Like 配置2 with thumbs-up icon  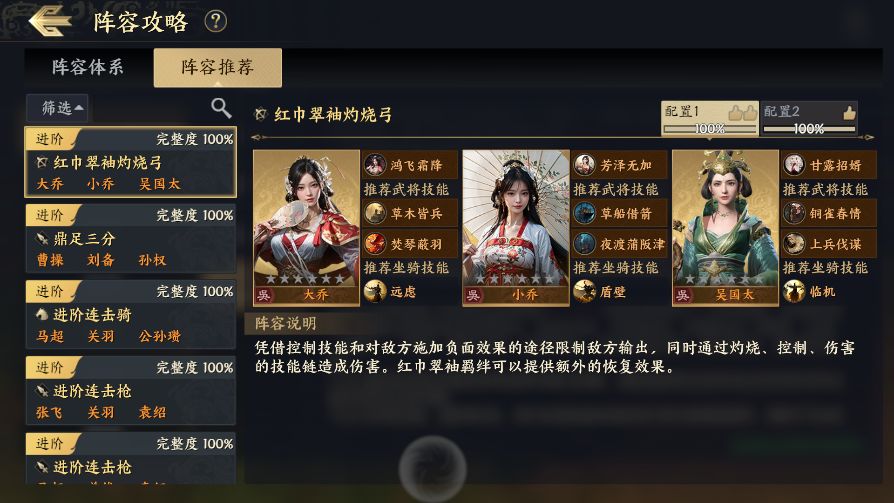click(x=850, y=112)
